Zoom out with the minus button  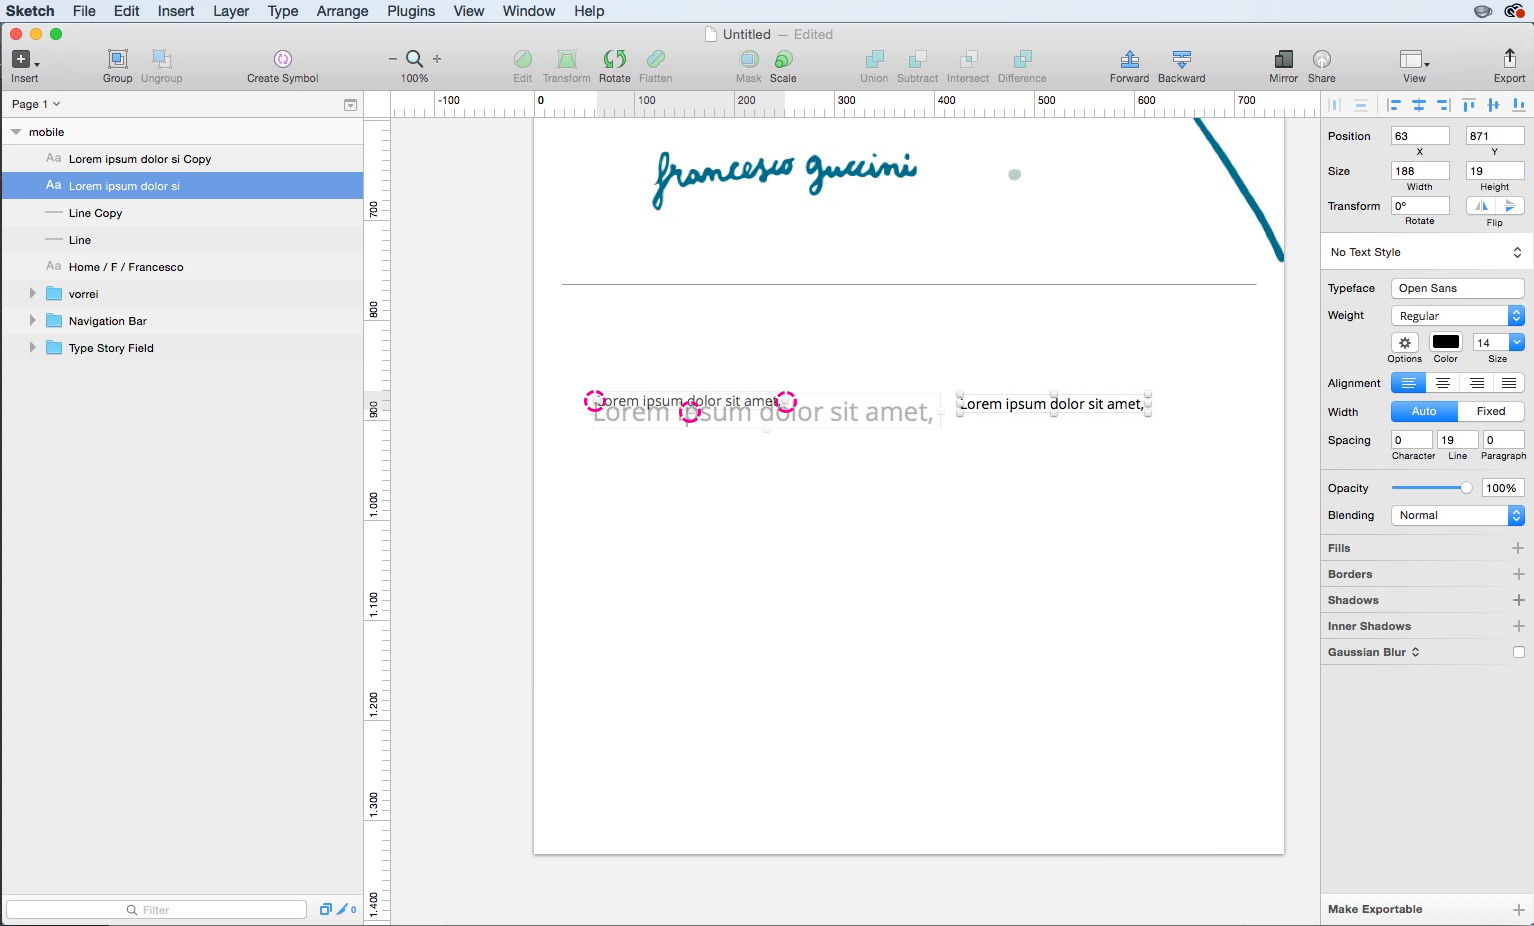click(x=393, y=59)
